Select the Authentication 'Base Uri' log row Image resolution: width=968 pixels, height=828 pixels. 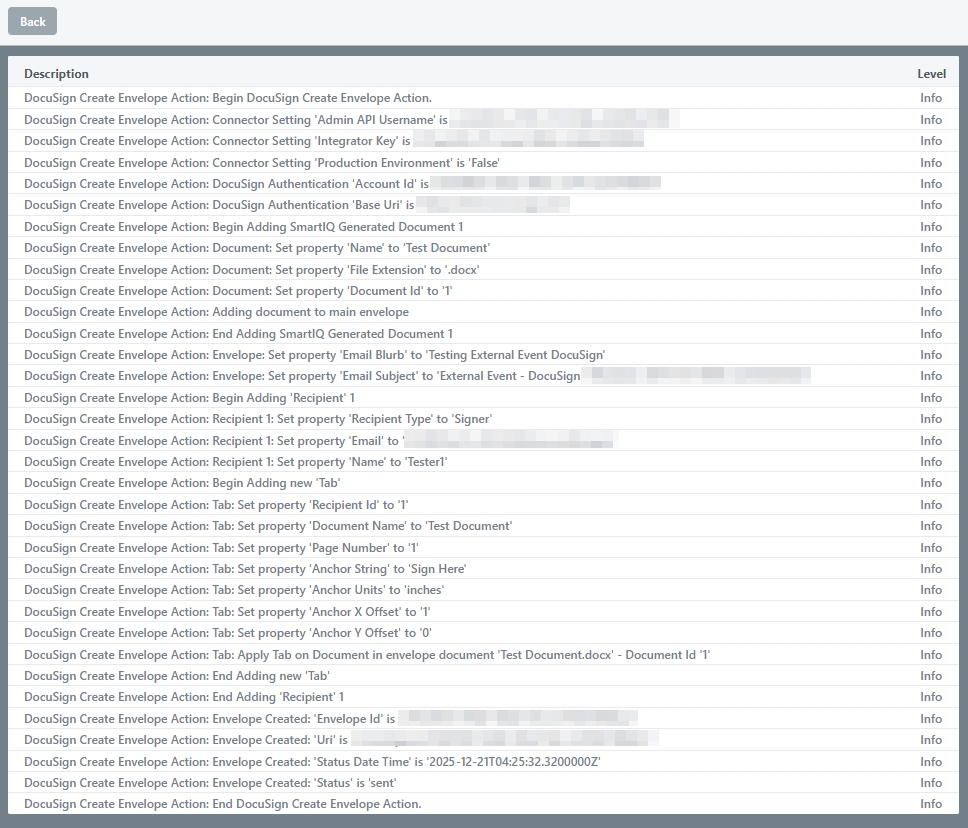coord(483,205)
